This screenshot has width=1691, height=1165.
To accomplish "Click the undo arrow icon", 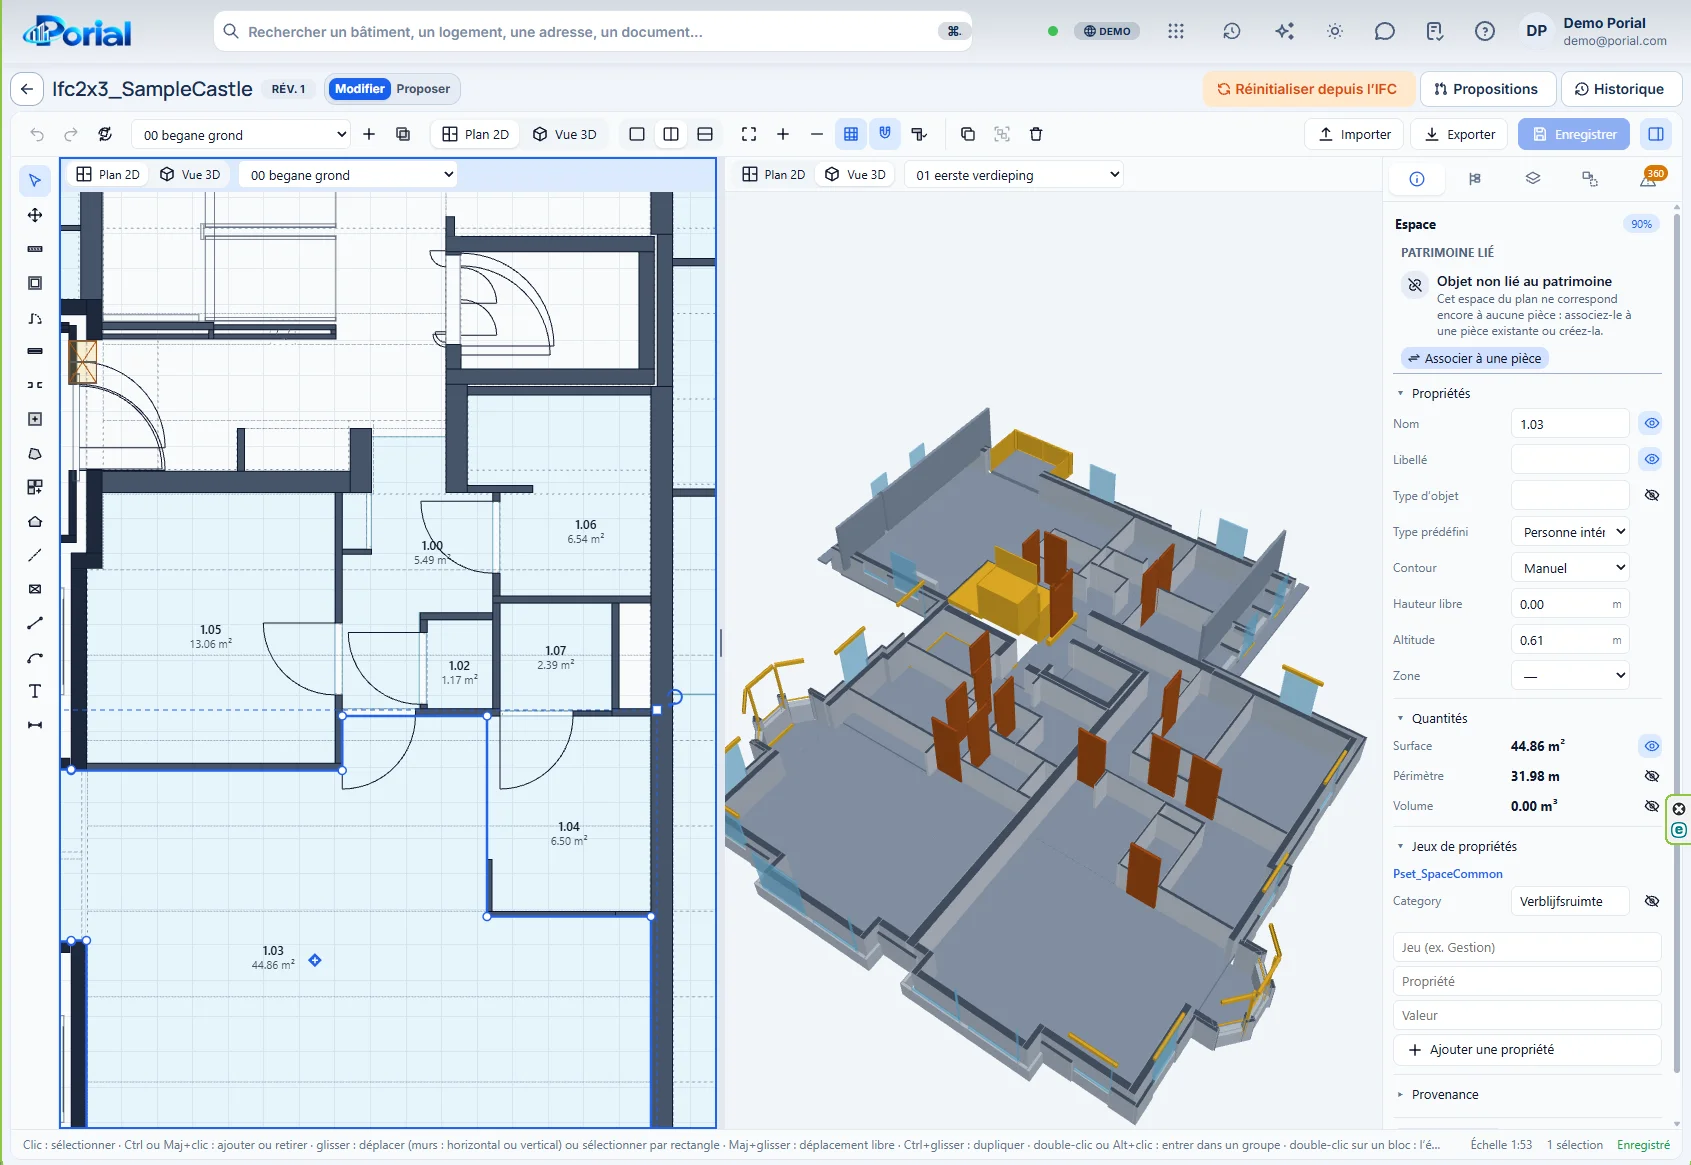I will click(37, 134).
